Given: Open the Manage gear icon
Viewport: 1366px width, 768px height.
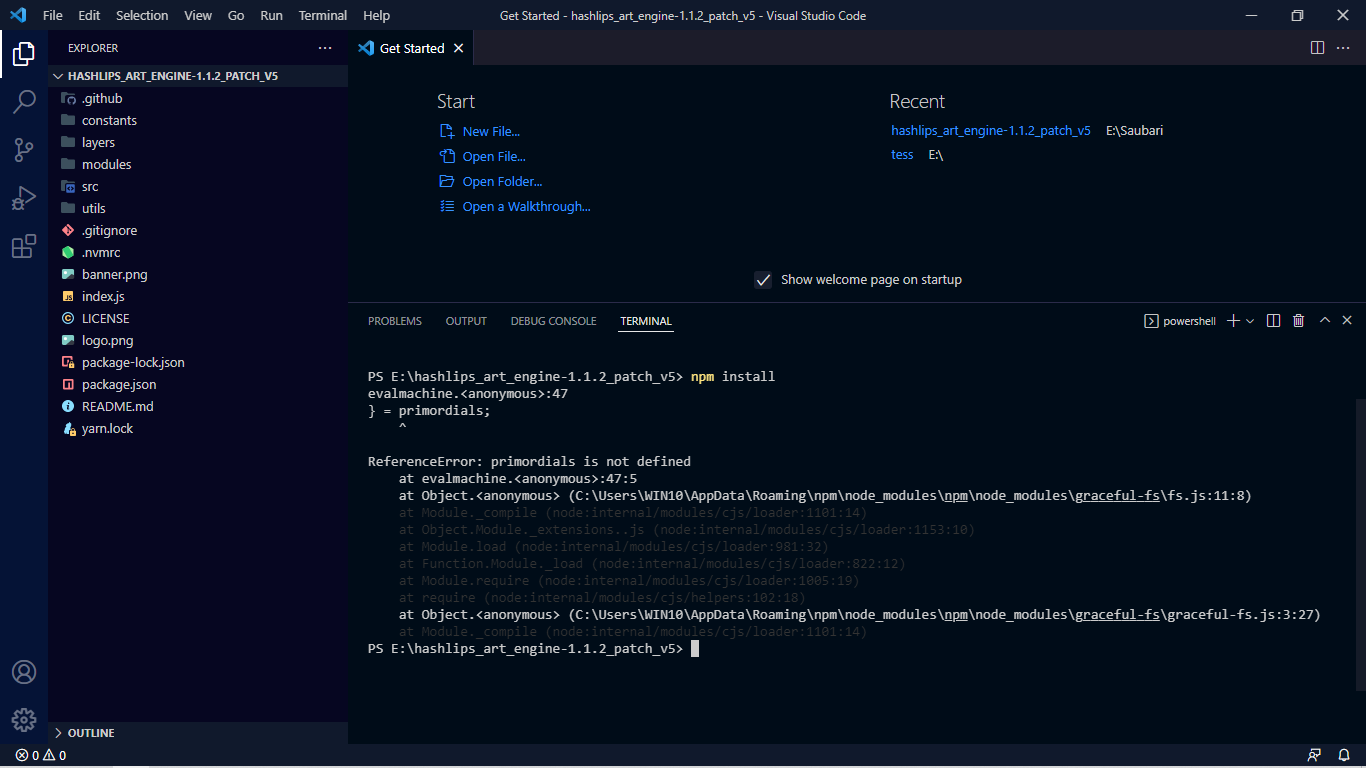Looking at the screenshot, I should point(24,719).
